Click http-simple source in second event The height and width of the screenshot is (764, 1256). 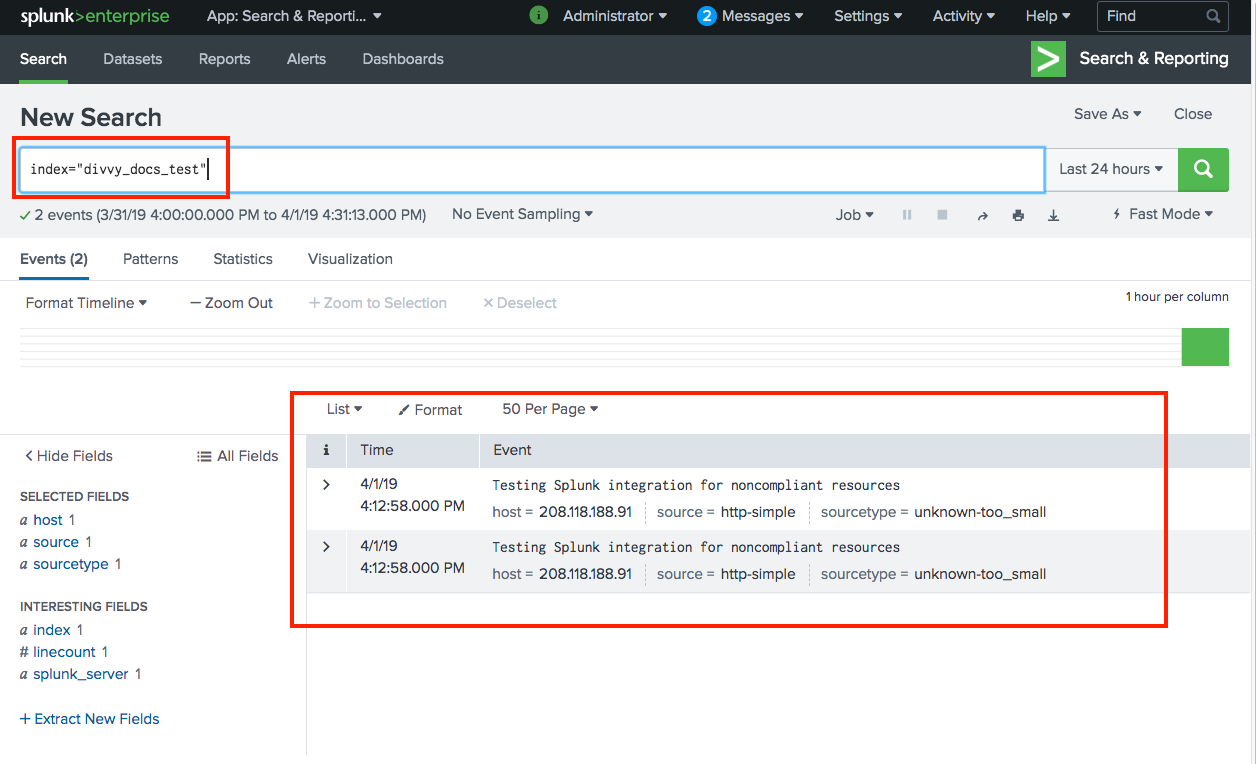tap(758, 574)
